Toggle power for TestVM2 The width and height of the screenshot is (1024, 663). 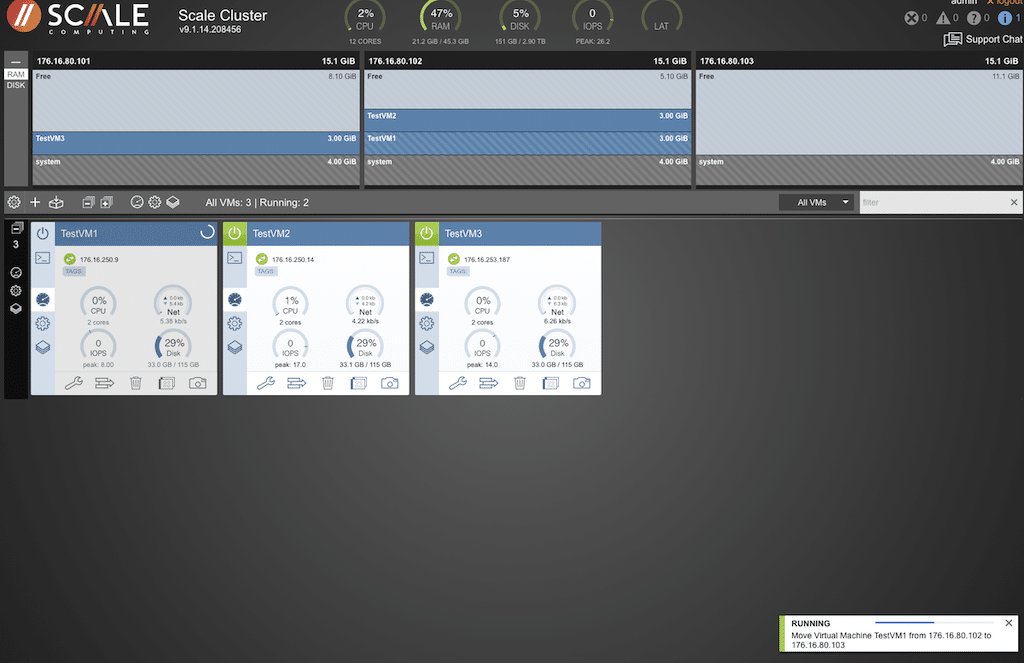[x=234, y=233]
